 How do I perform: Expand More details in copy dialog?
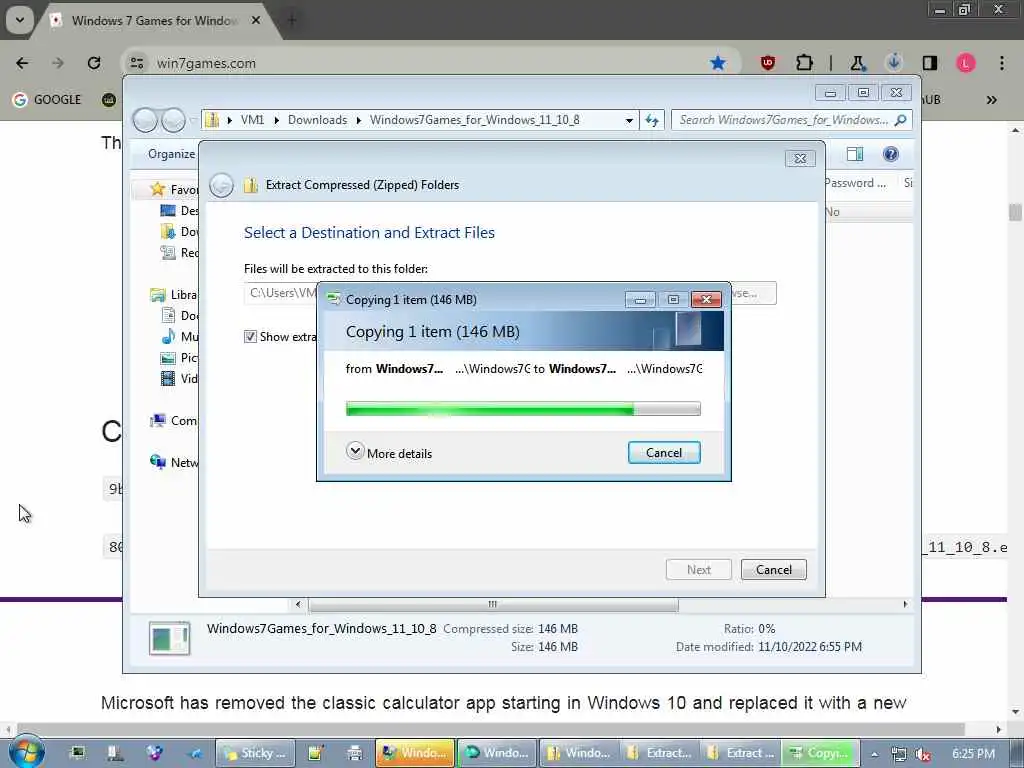point(389,453)
